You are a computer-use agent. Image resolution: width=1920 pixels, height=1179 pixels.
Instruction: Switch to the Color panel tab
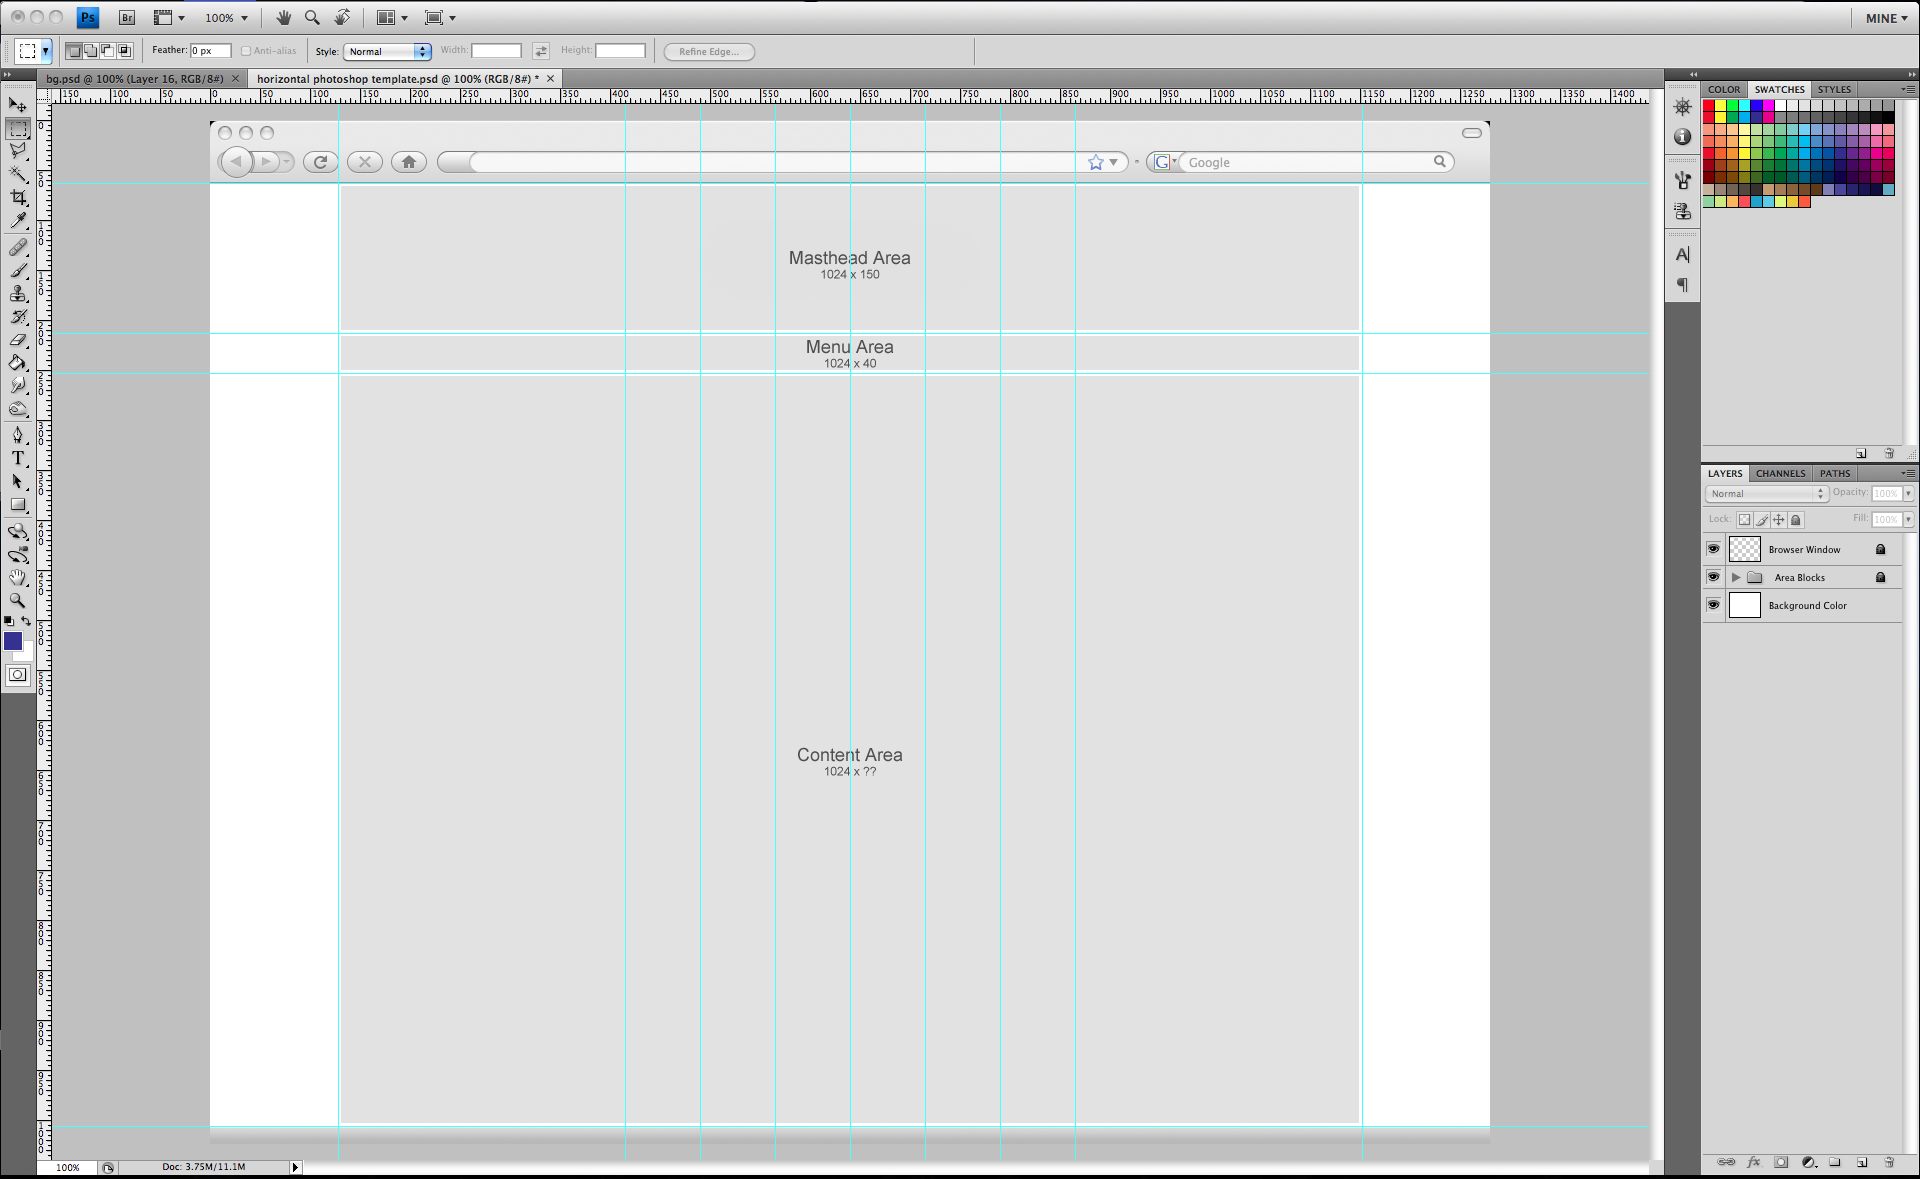tap(1724, 89)
